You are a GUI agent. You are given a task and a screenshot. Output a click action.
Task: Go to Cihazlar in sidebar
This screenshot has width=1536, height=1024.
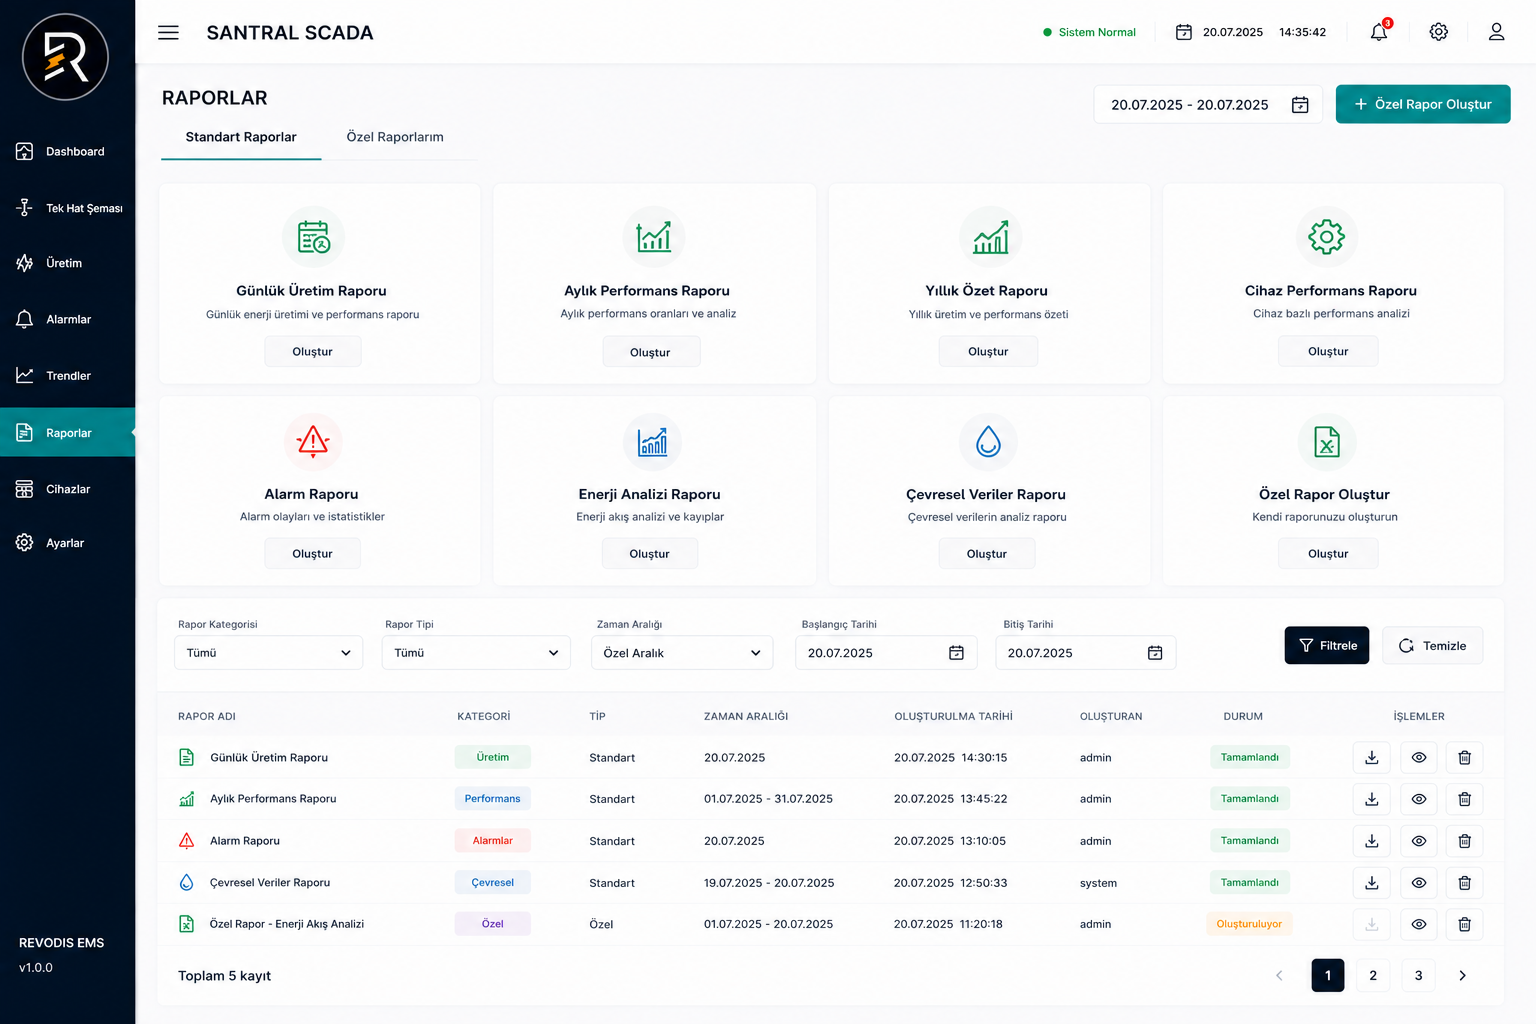(68, 489)
